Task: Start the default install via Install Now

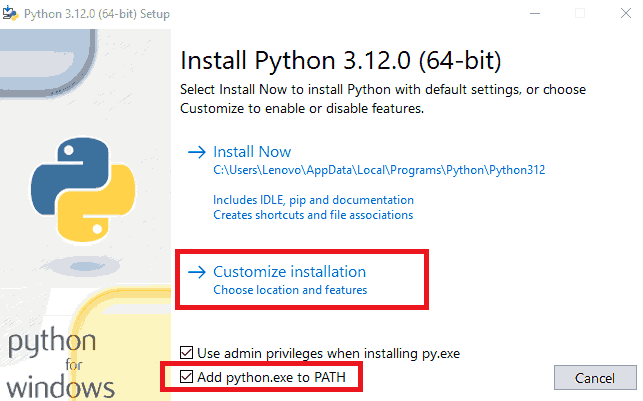Action: [x=252, y=152]
